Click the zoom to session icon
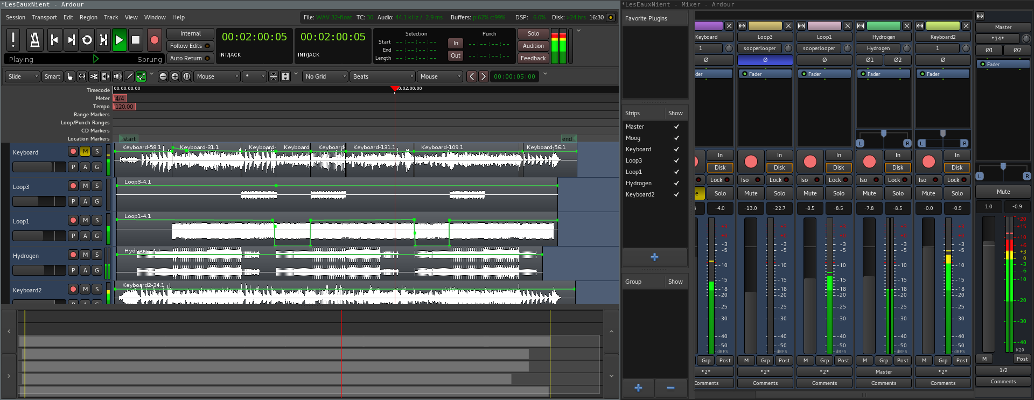 pos(187,76)
